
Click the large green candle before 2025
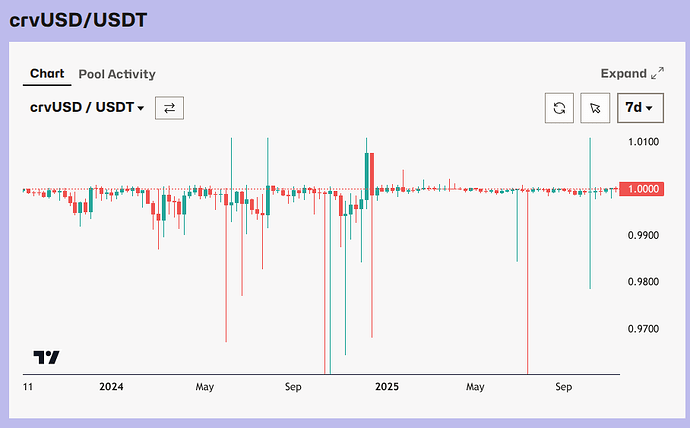(x=369, y=175)
